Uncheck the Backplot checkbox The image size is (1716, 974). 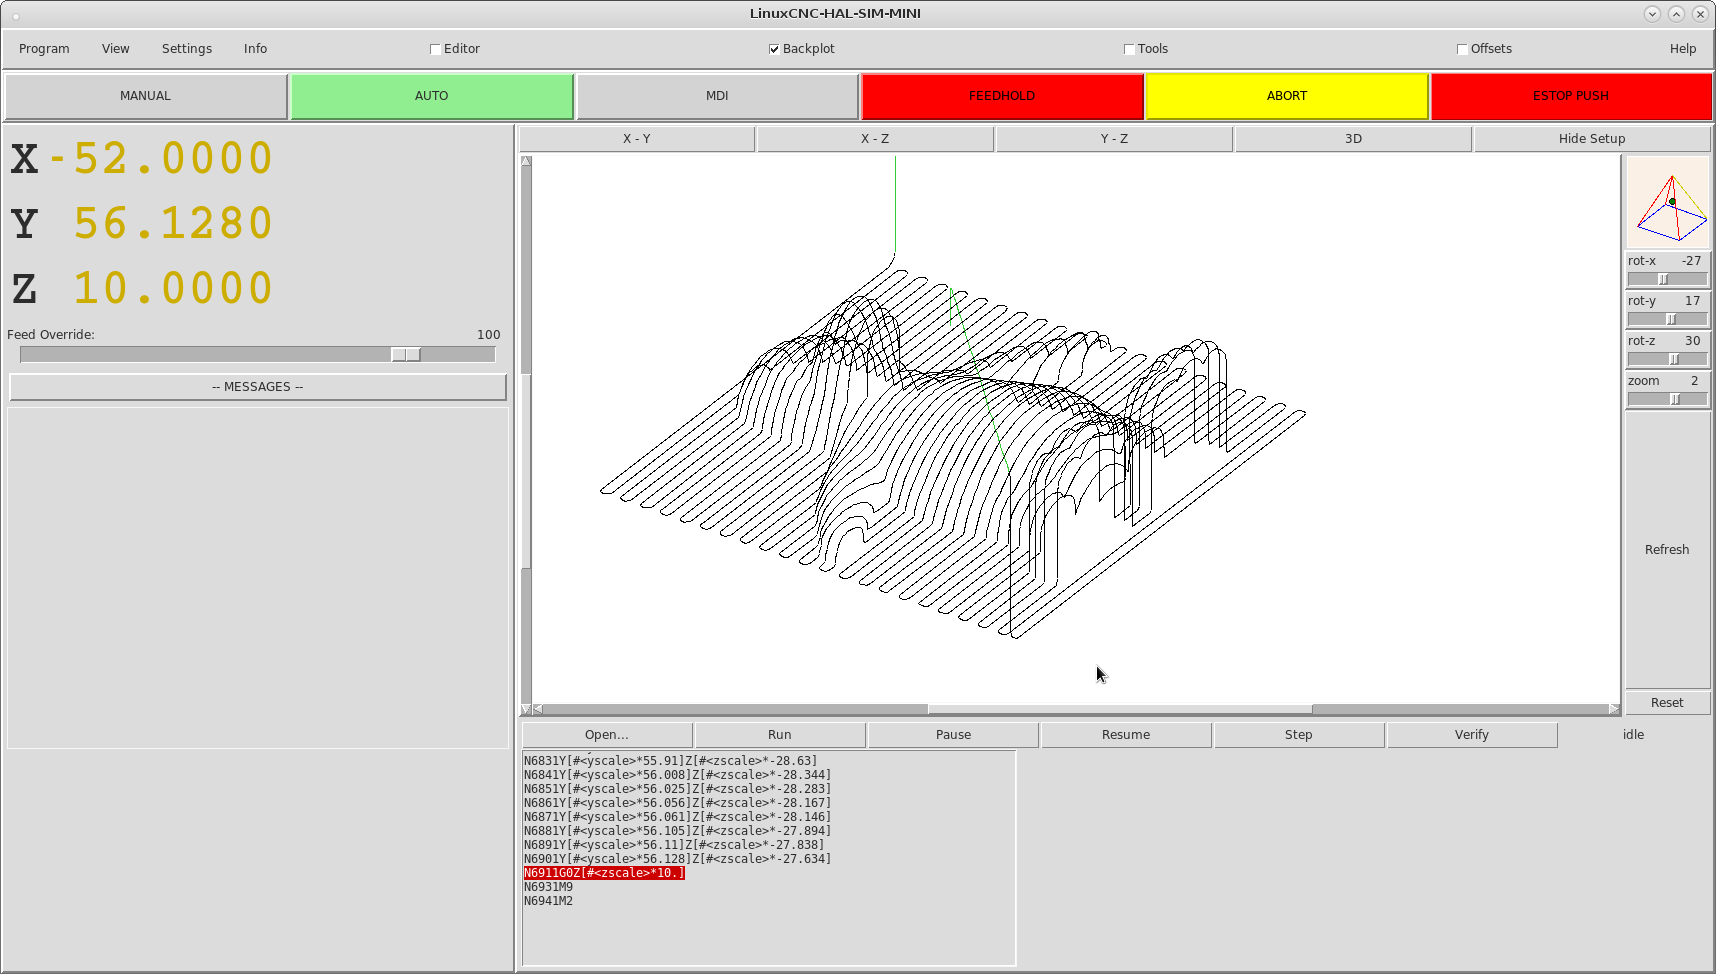point(774,49)
